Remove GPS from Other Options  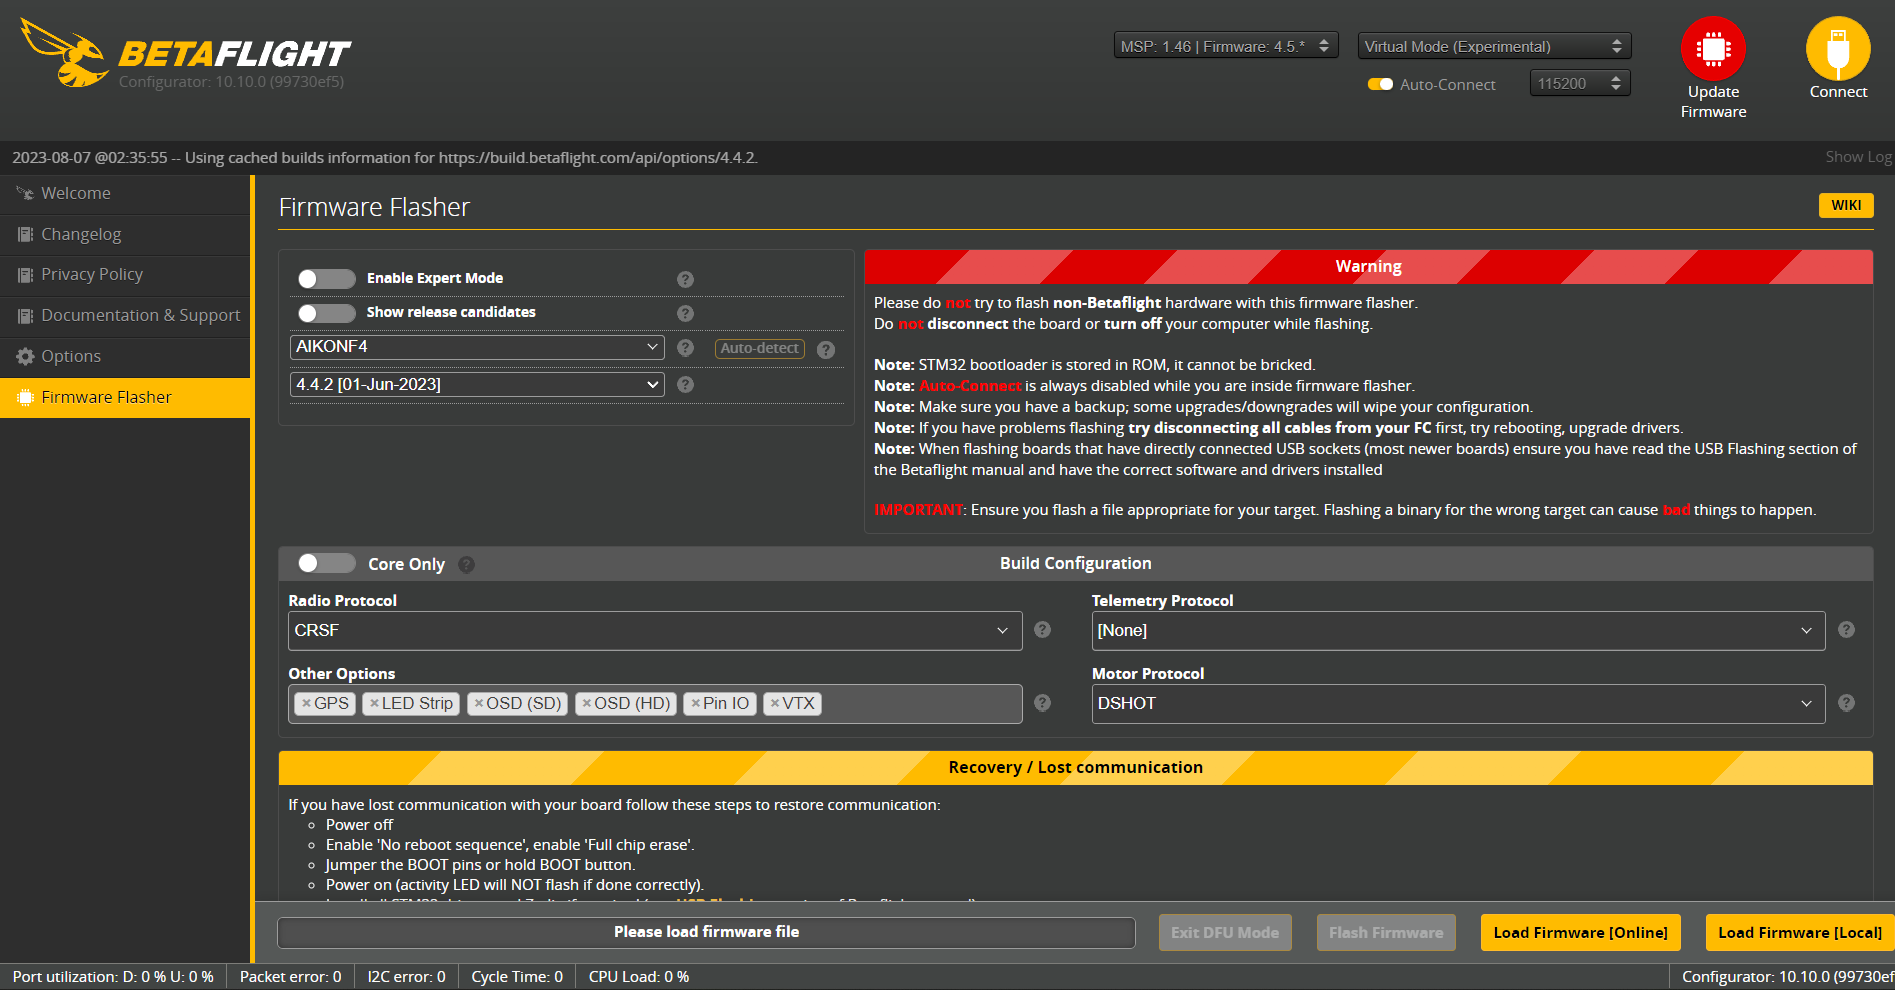click(x=306, y=703)
